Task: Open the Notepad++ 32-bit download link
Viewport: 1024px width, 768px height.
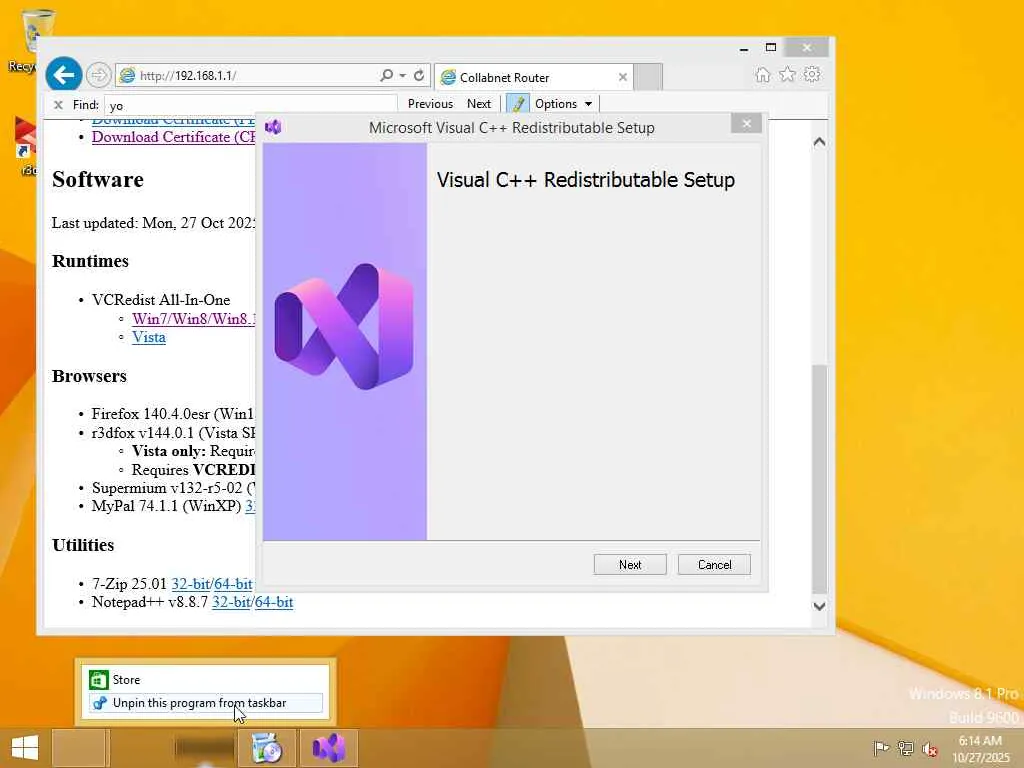Action: (231, 602)
